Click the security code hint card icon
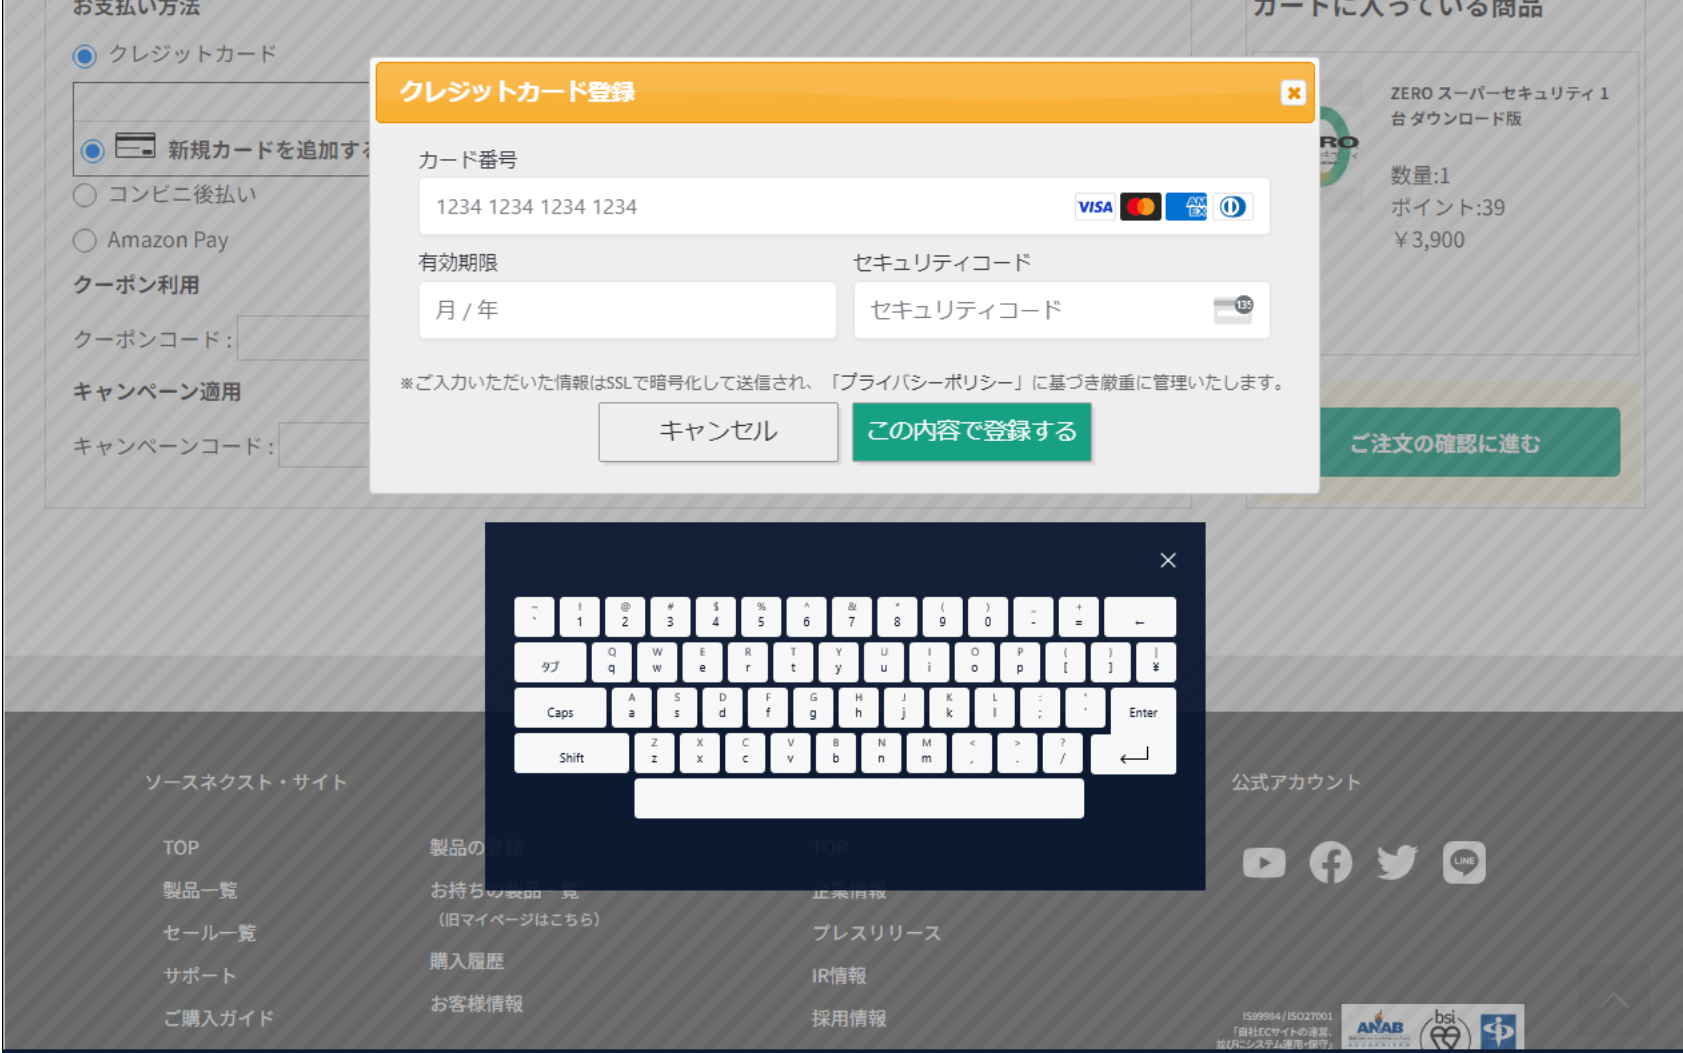Image resolution: width=1683 pixels, height=1053 pixels. click(1233, 310)
